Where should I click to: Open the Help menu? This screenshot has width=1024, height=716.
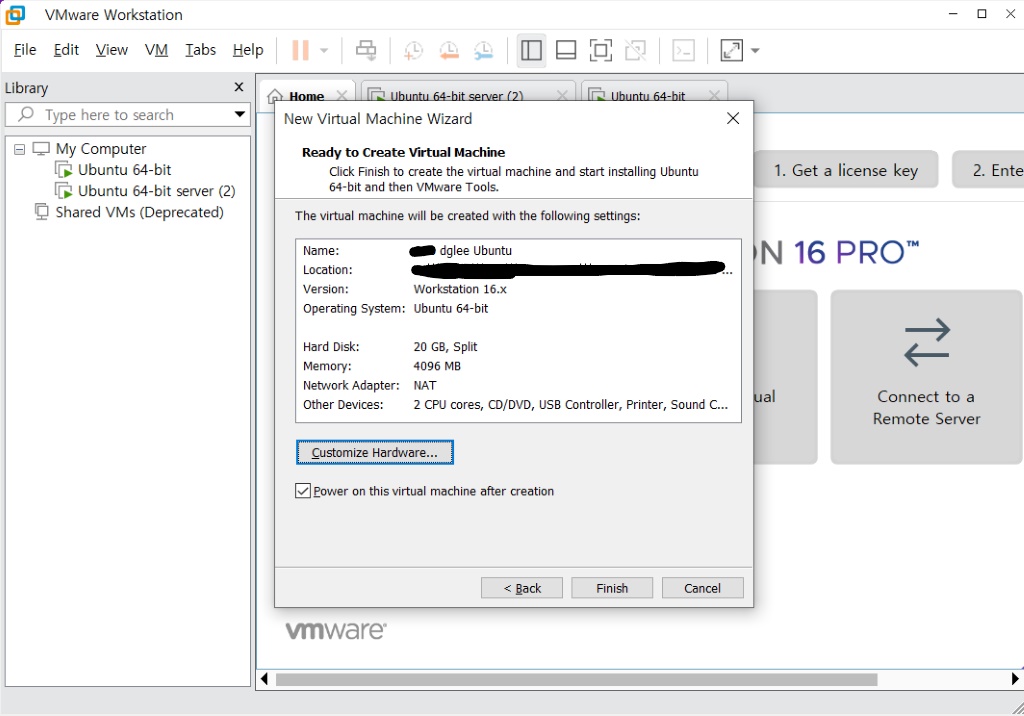click(248, 50)
